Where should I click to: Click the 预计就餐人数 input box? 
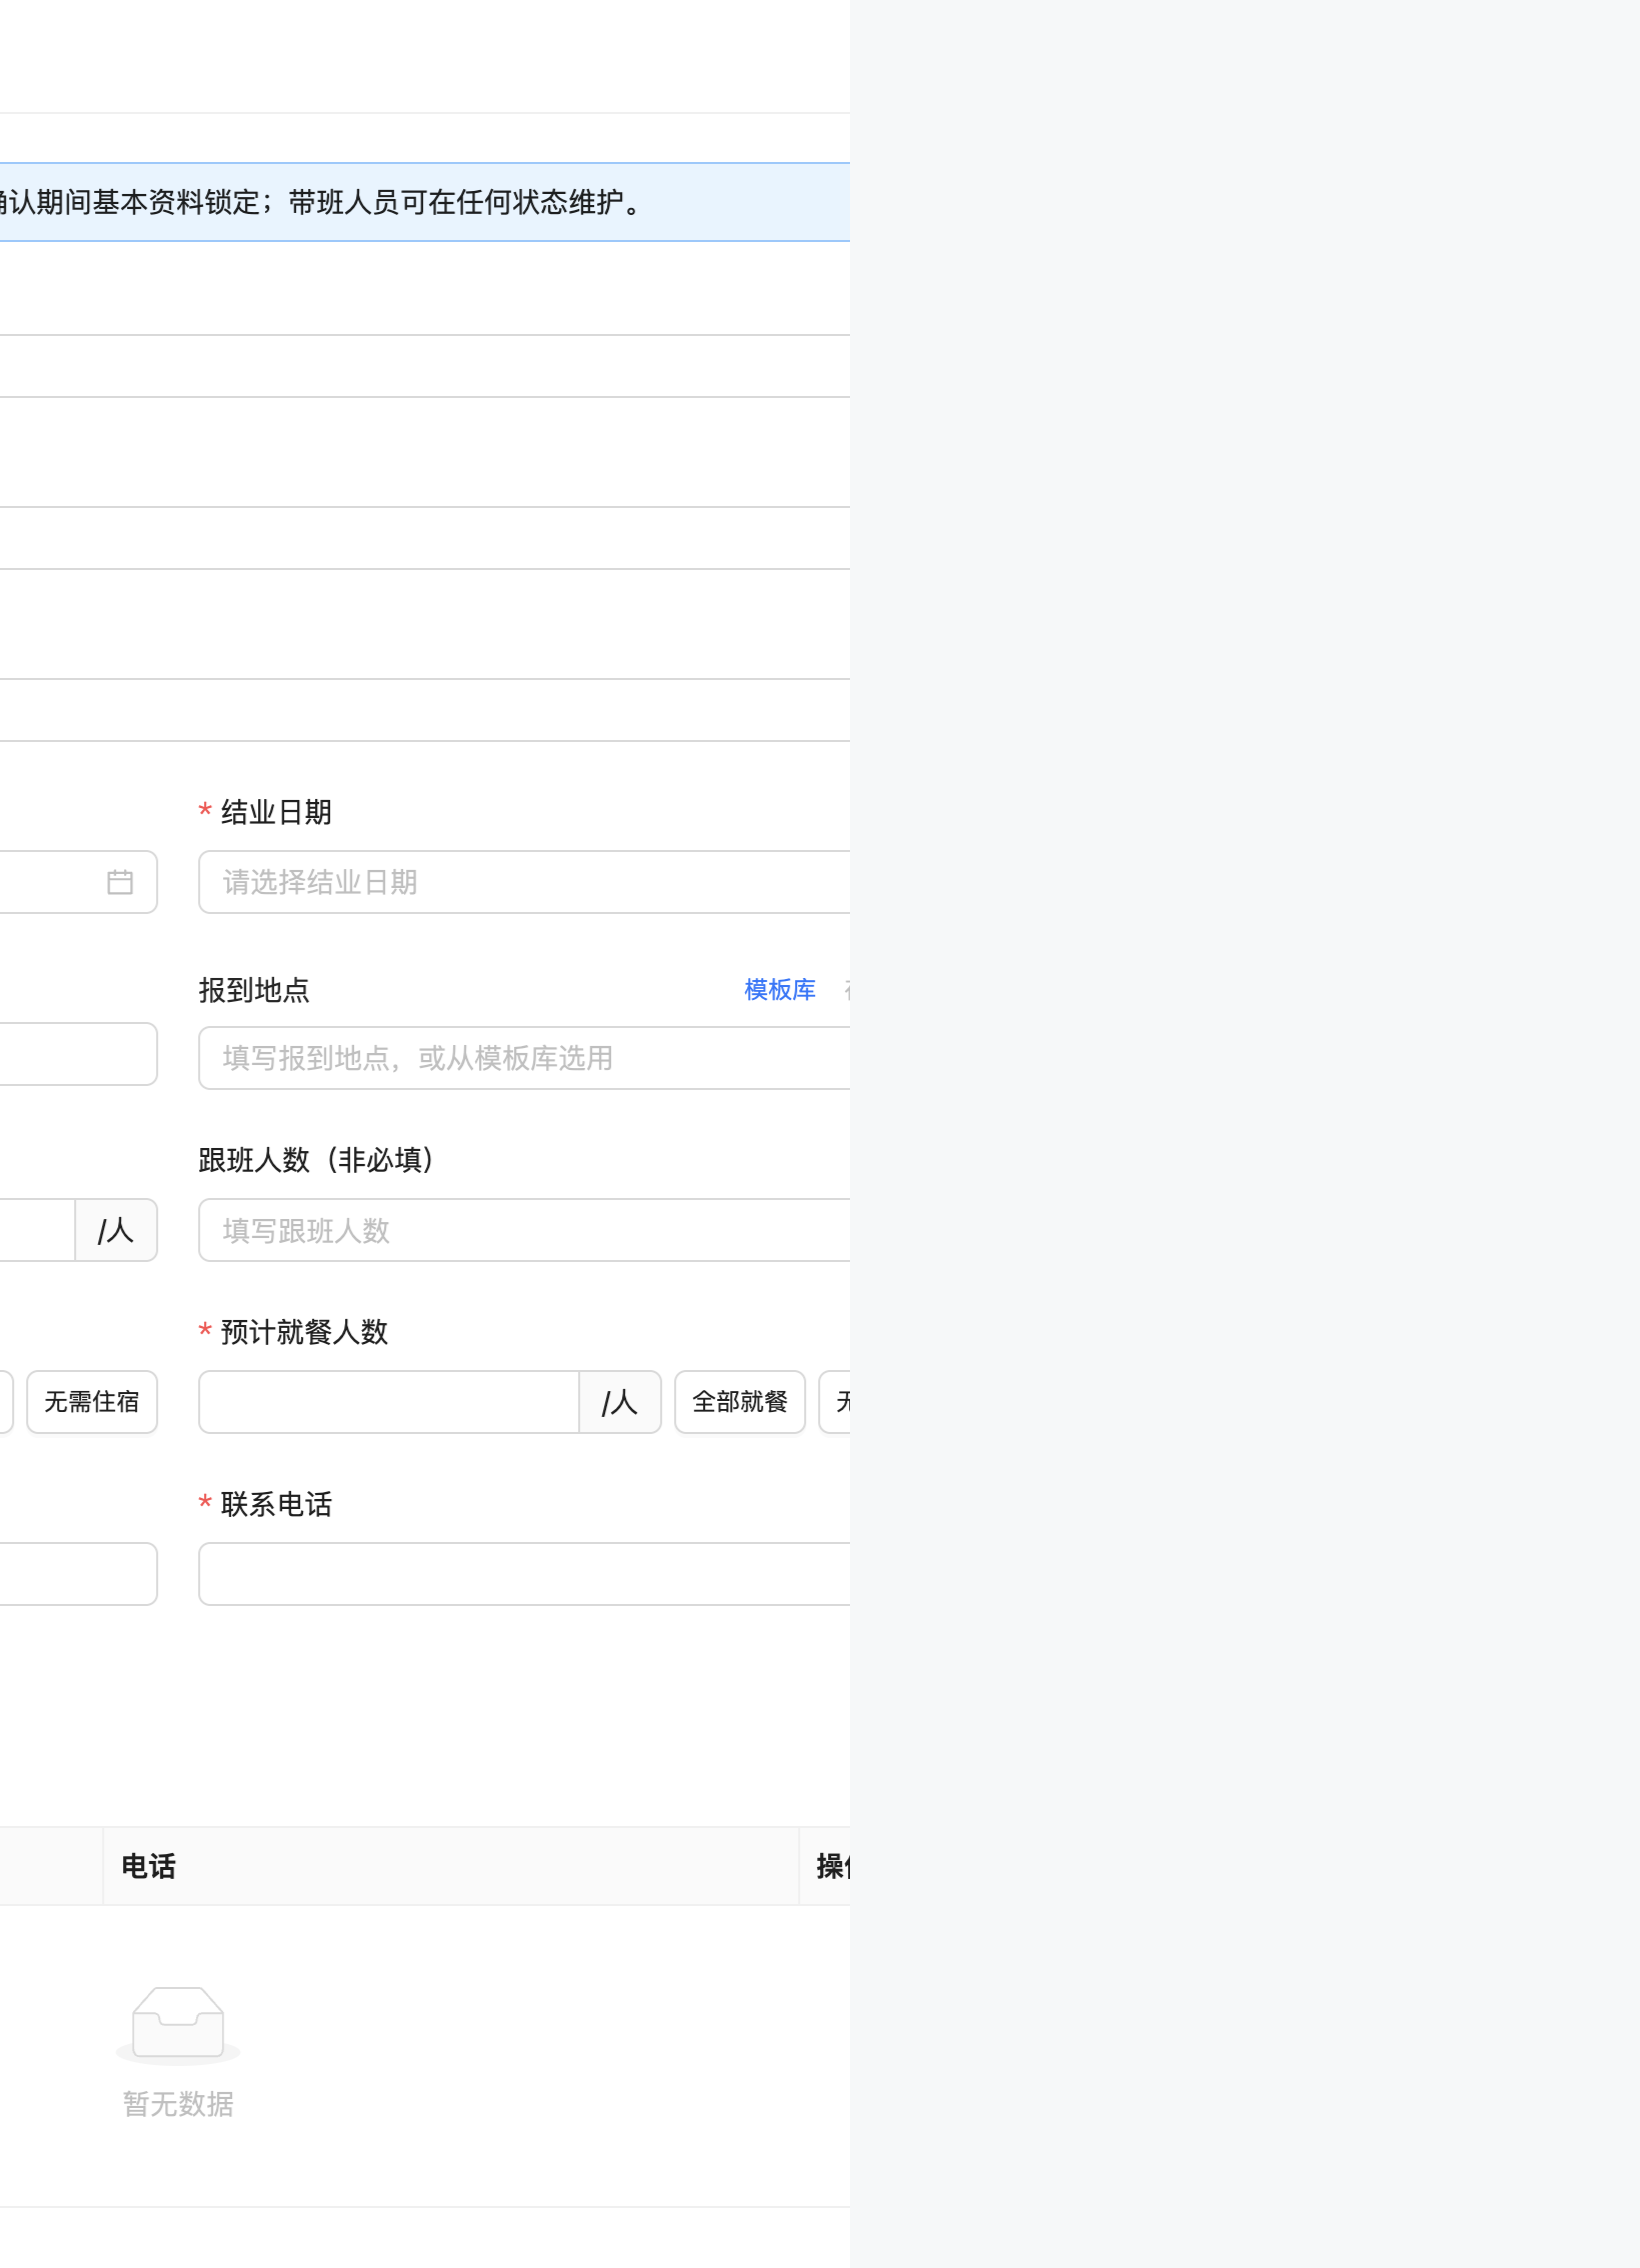389,1402
